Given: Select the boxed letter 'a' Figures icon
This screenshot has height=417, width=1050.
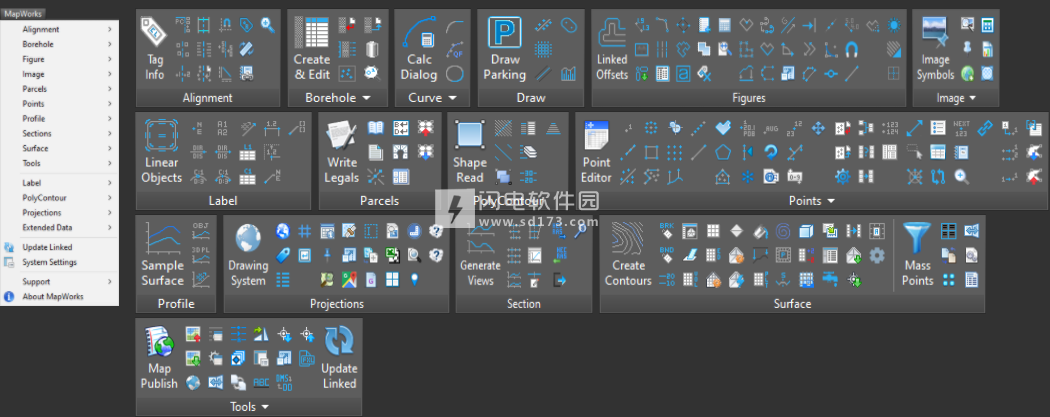Looking at the screenshot, I should click(683, 73).
